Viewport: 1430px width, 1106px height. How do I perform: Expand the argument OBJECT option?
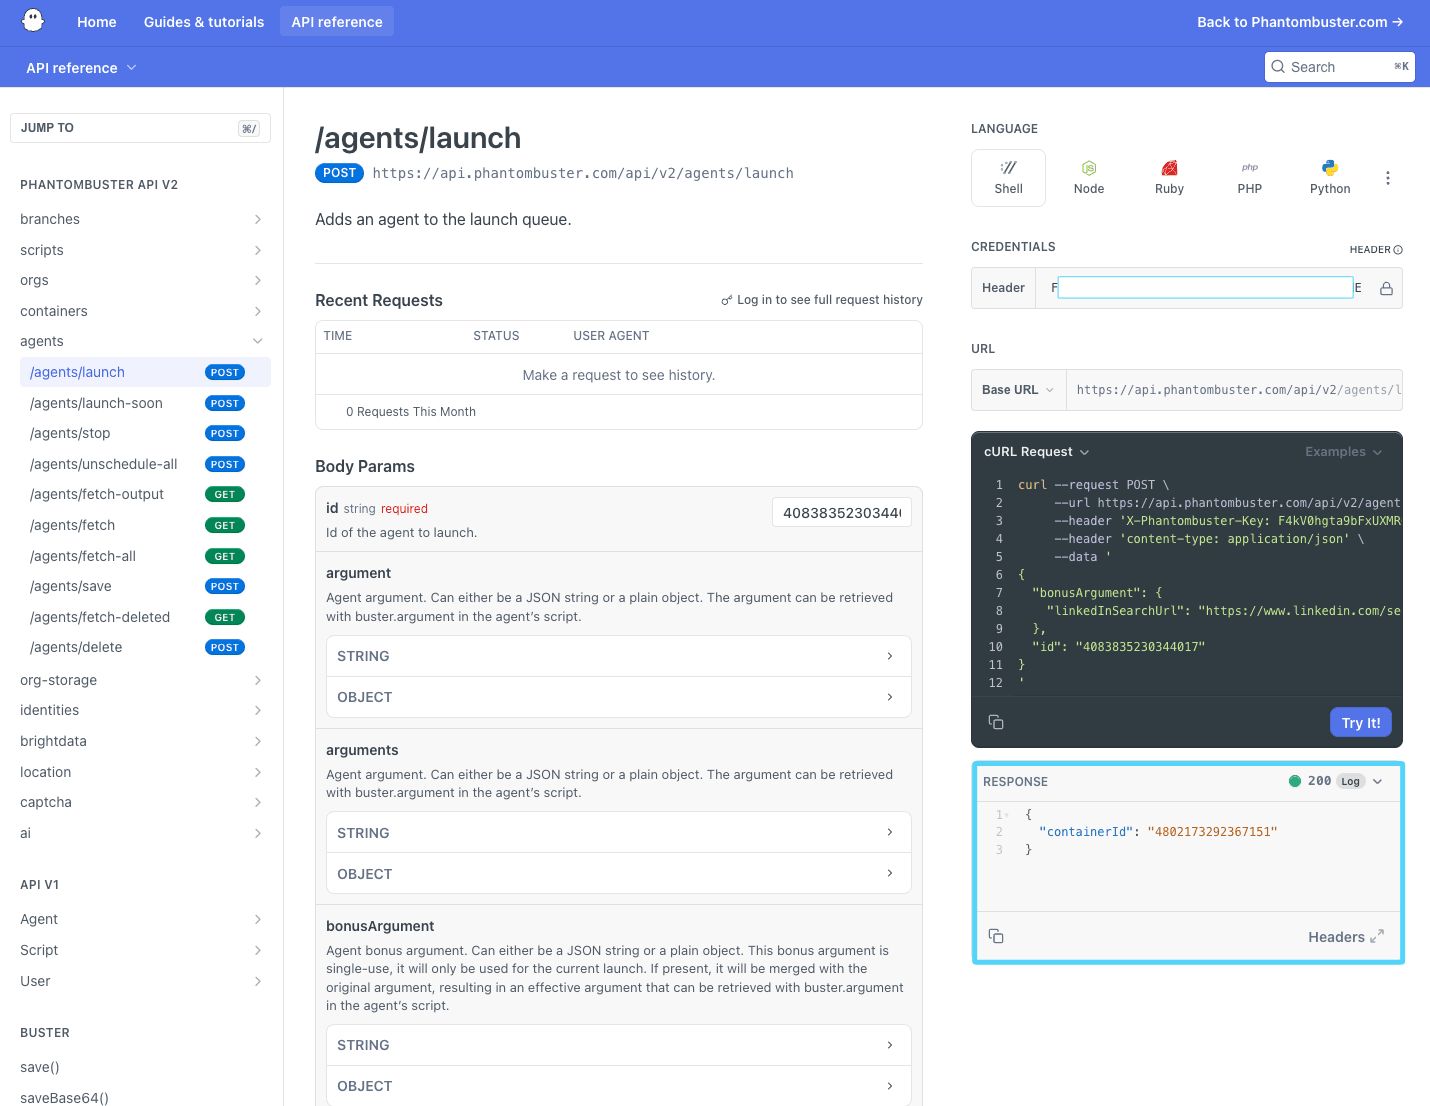coord(618,697)
